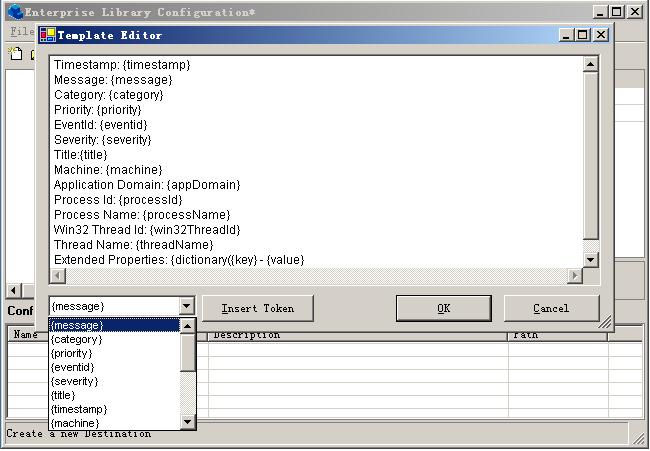This screenshot has height=451, width=650.
Task: Click the text area's scroll down arrow
Action: (590, 260)
